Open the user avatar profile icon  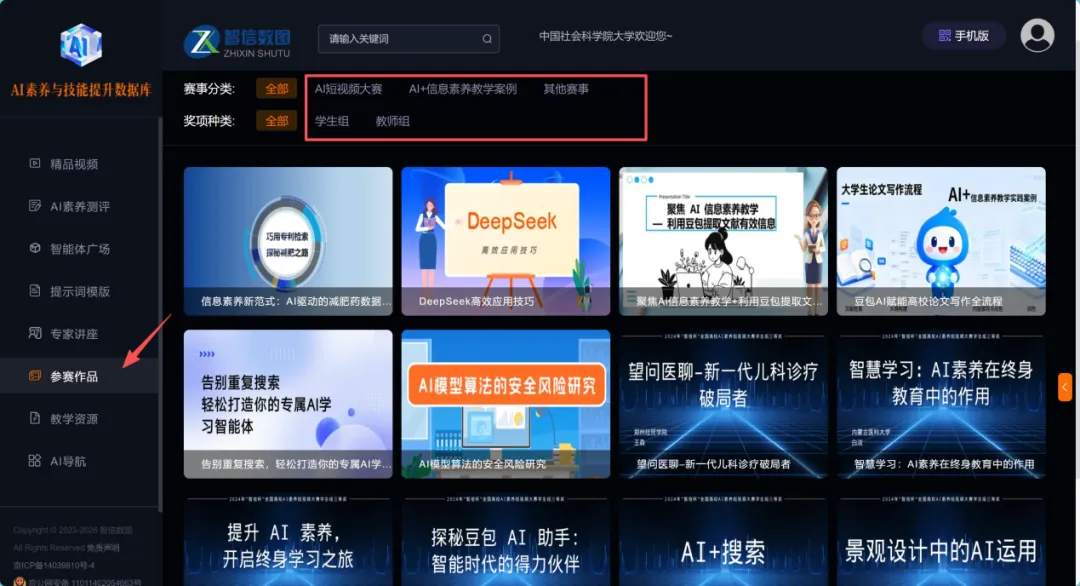[x=1037, y=36]
